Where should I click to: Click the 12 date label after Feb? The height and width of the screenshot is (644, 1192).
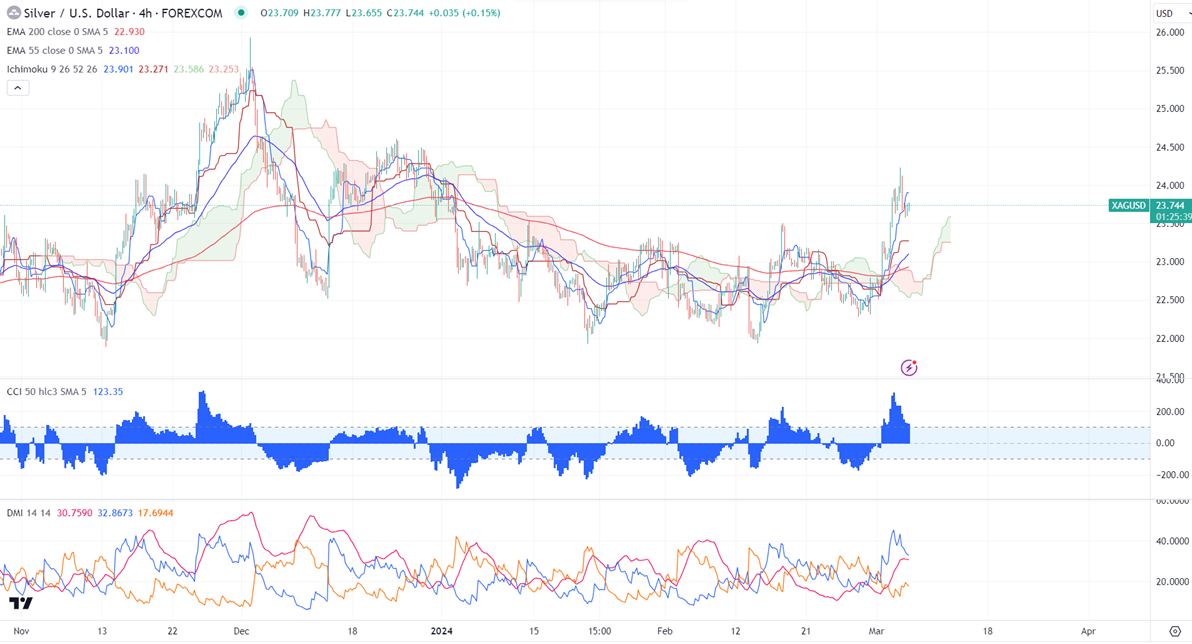(735, 631)
